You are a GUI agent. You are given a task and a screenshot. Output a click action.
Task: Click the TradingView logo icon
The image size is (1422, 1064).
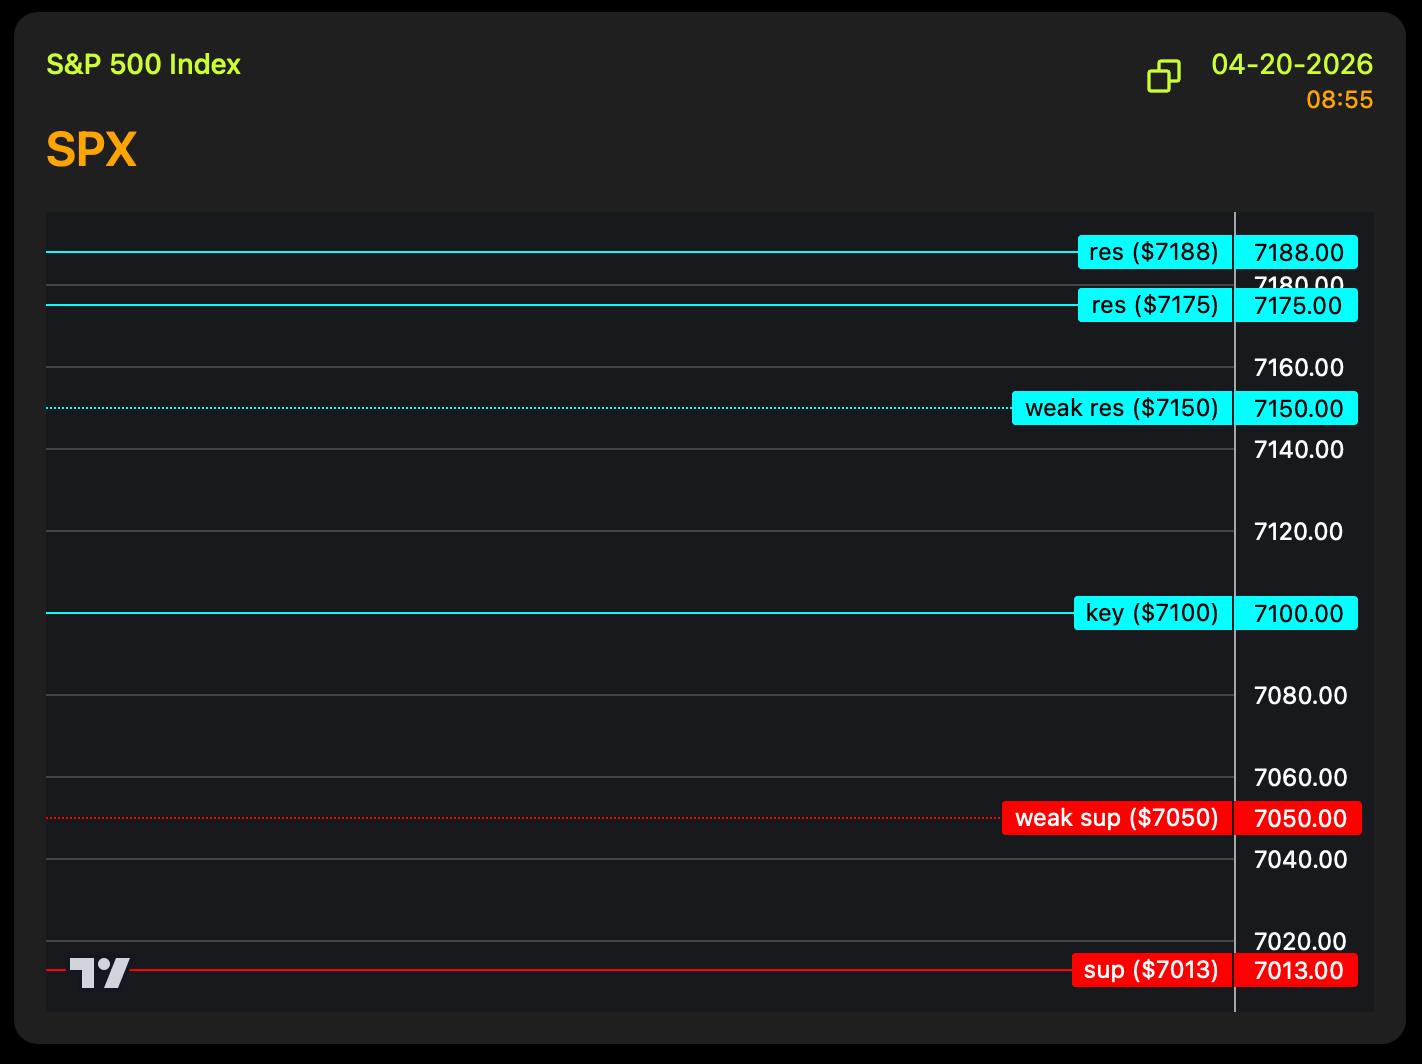[99, 972]
